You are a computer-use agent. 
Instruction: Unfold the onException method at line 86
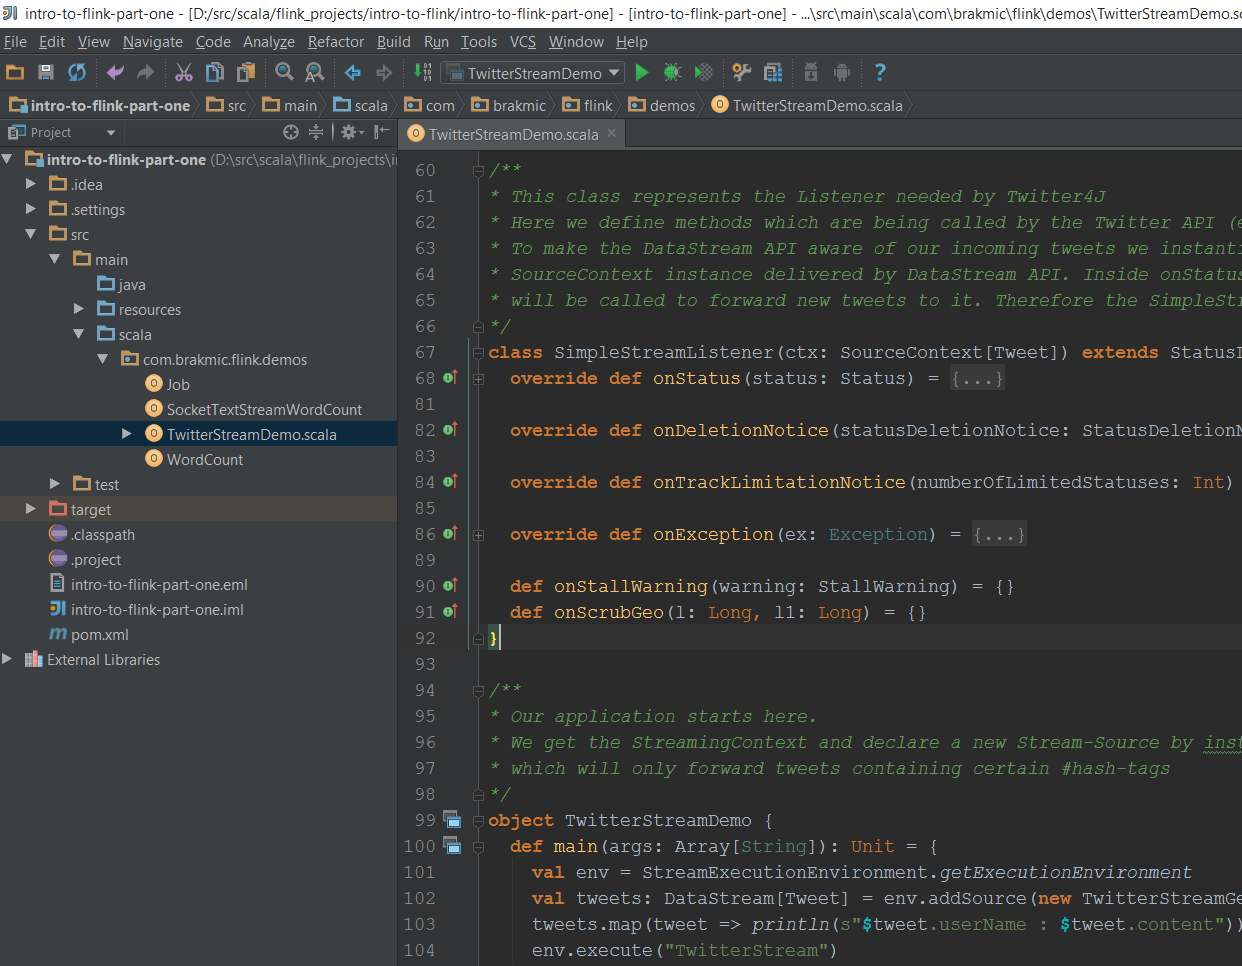tap(478, 534)
